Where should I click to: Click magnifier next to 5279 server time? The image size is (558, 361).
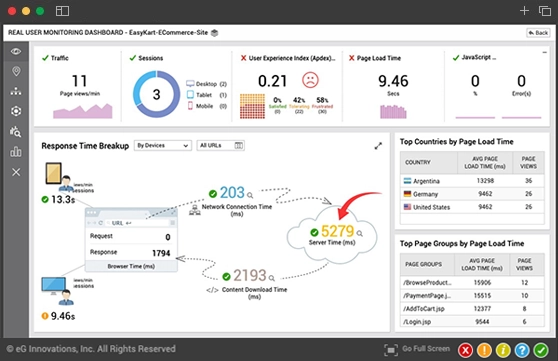pyautogui.click(x=360, y=234)
